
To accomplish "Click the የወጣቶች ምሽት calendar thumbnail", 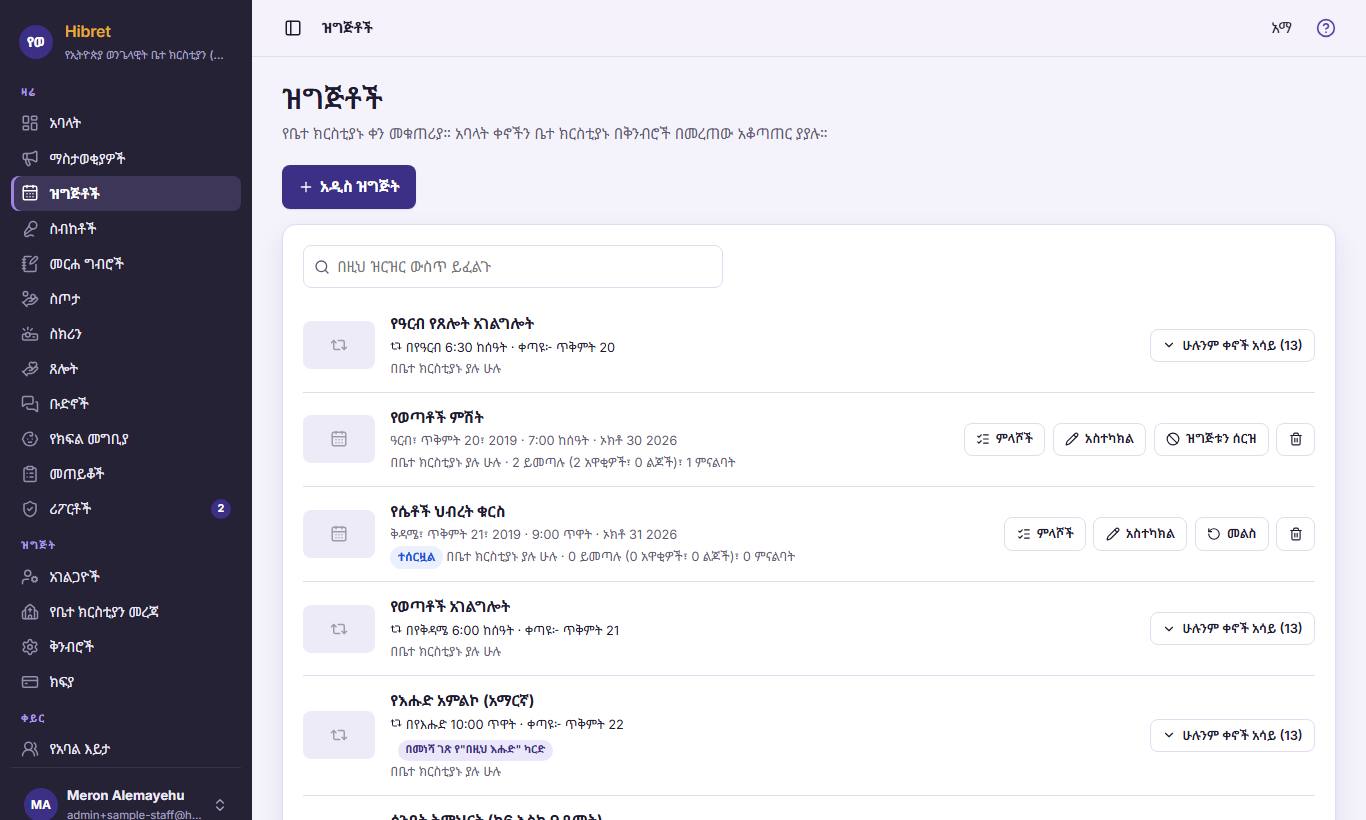I will (x=339, y=439).
